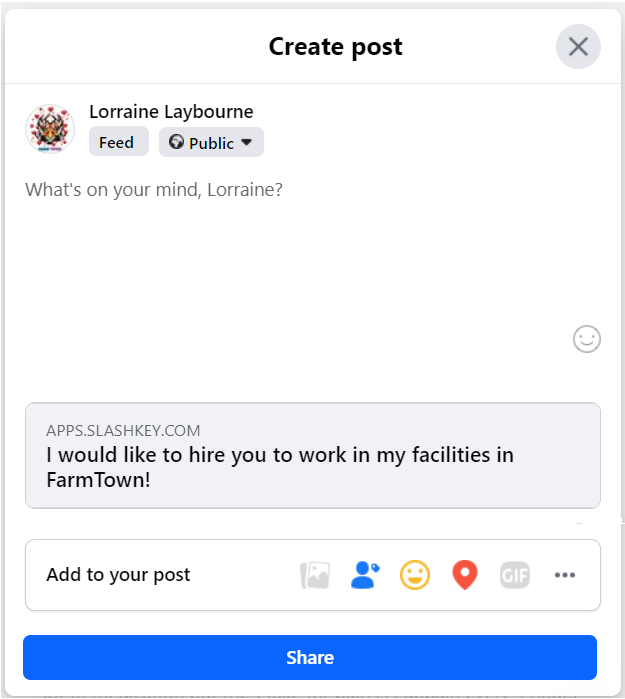This screenshot has width=625, height=699.
Task: Click the "Add to your post" label
Action: 118,575
